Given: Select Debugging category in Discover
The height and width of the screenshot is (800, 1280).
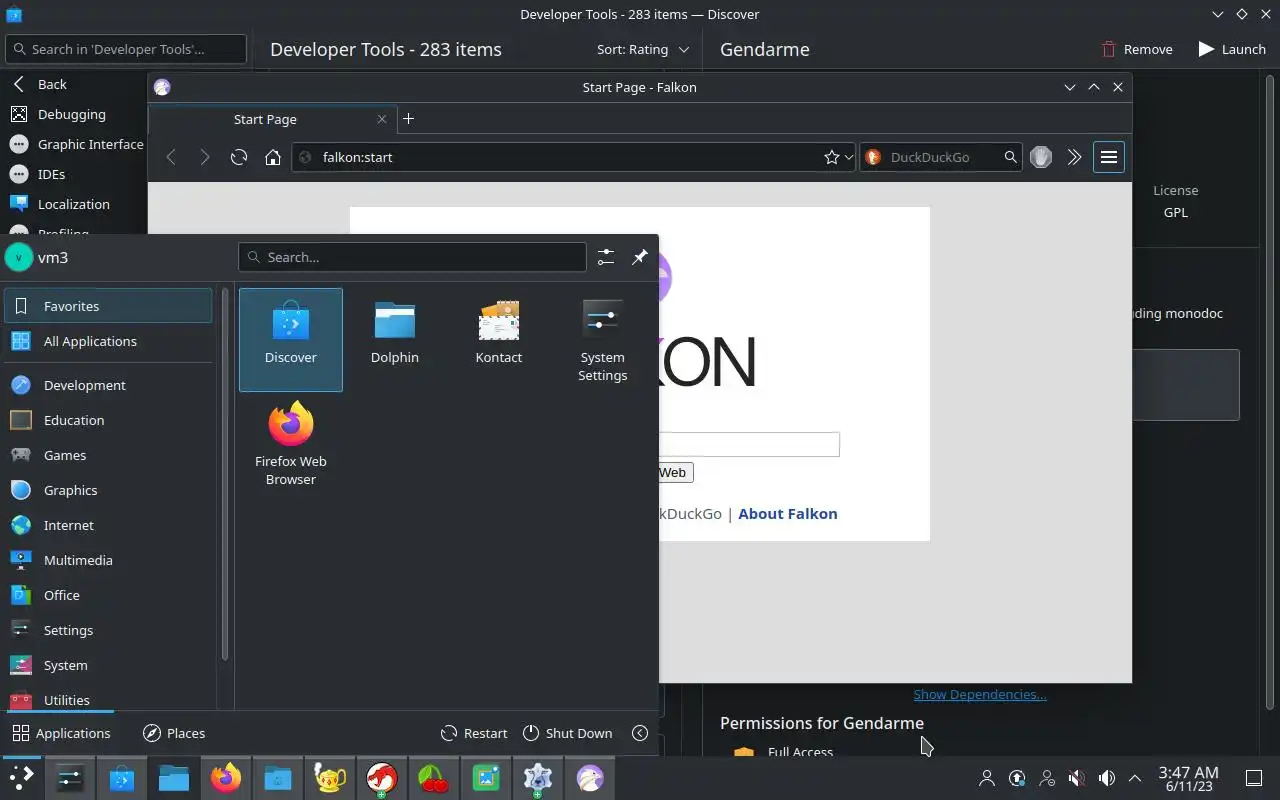Looking at the screenshot, I should (74, 114).
